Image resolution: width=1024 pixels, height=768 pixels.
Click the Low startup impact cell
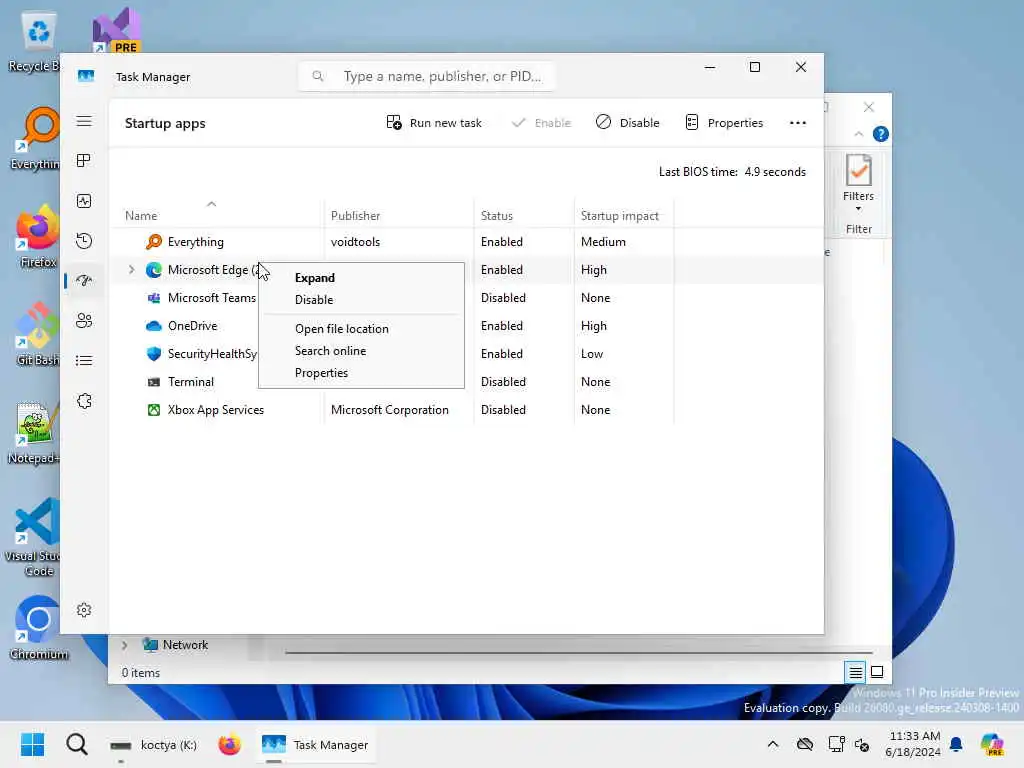(592, 354)
